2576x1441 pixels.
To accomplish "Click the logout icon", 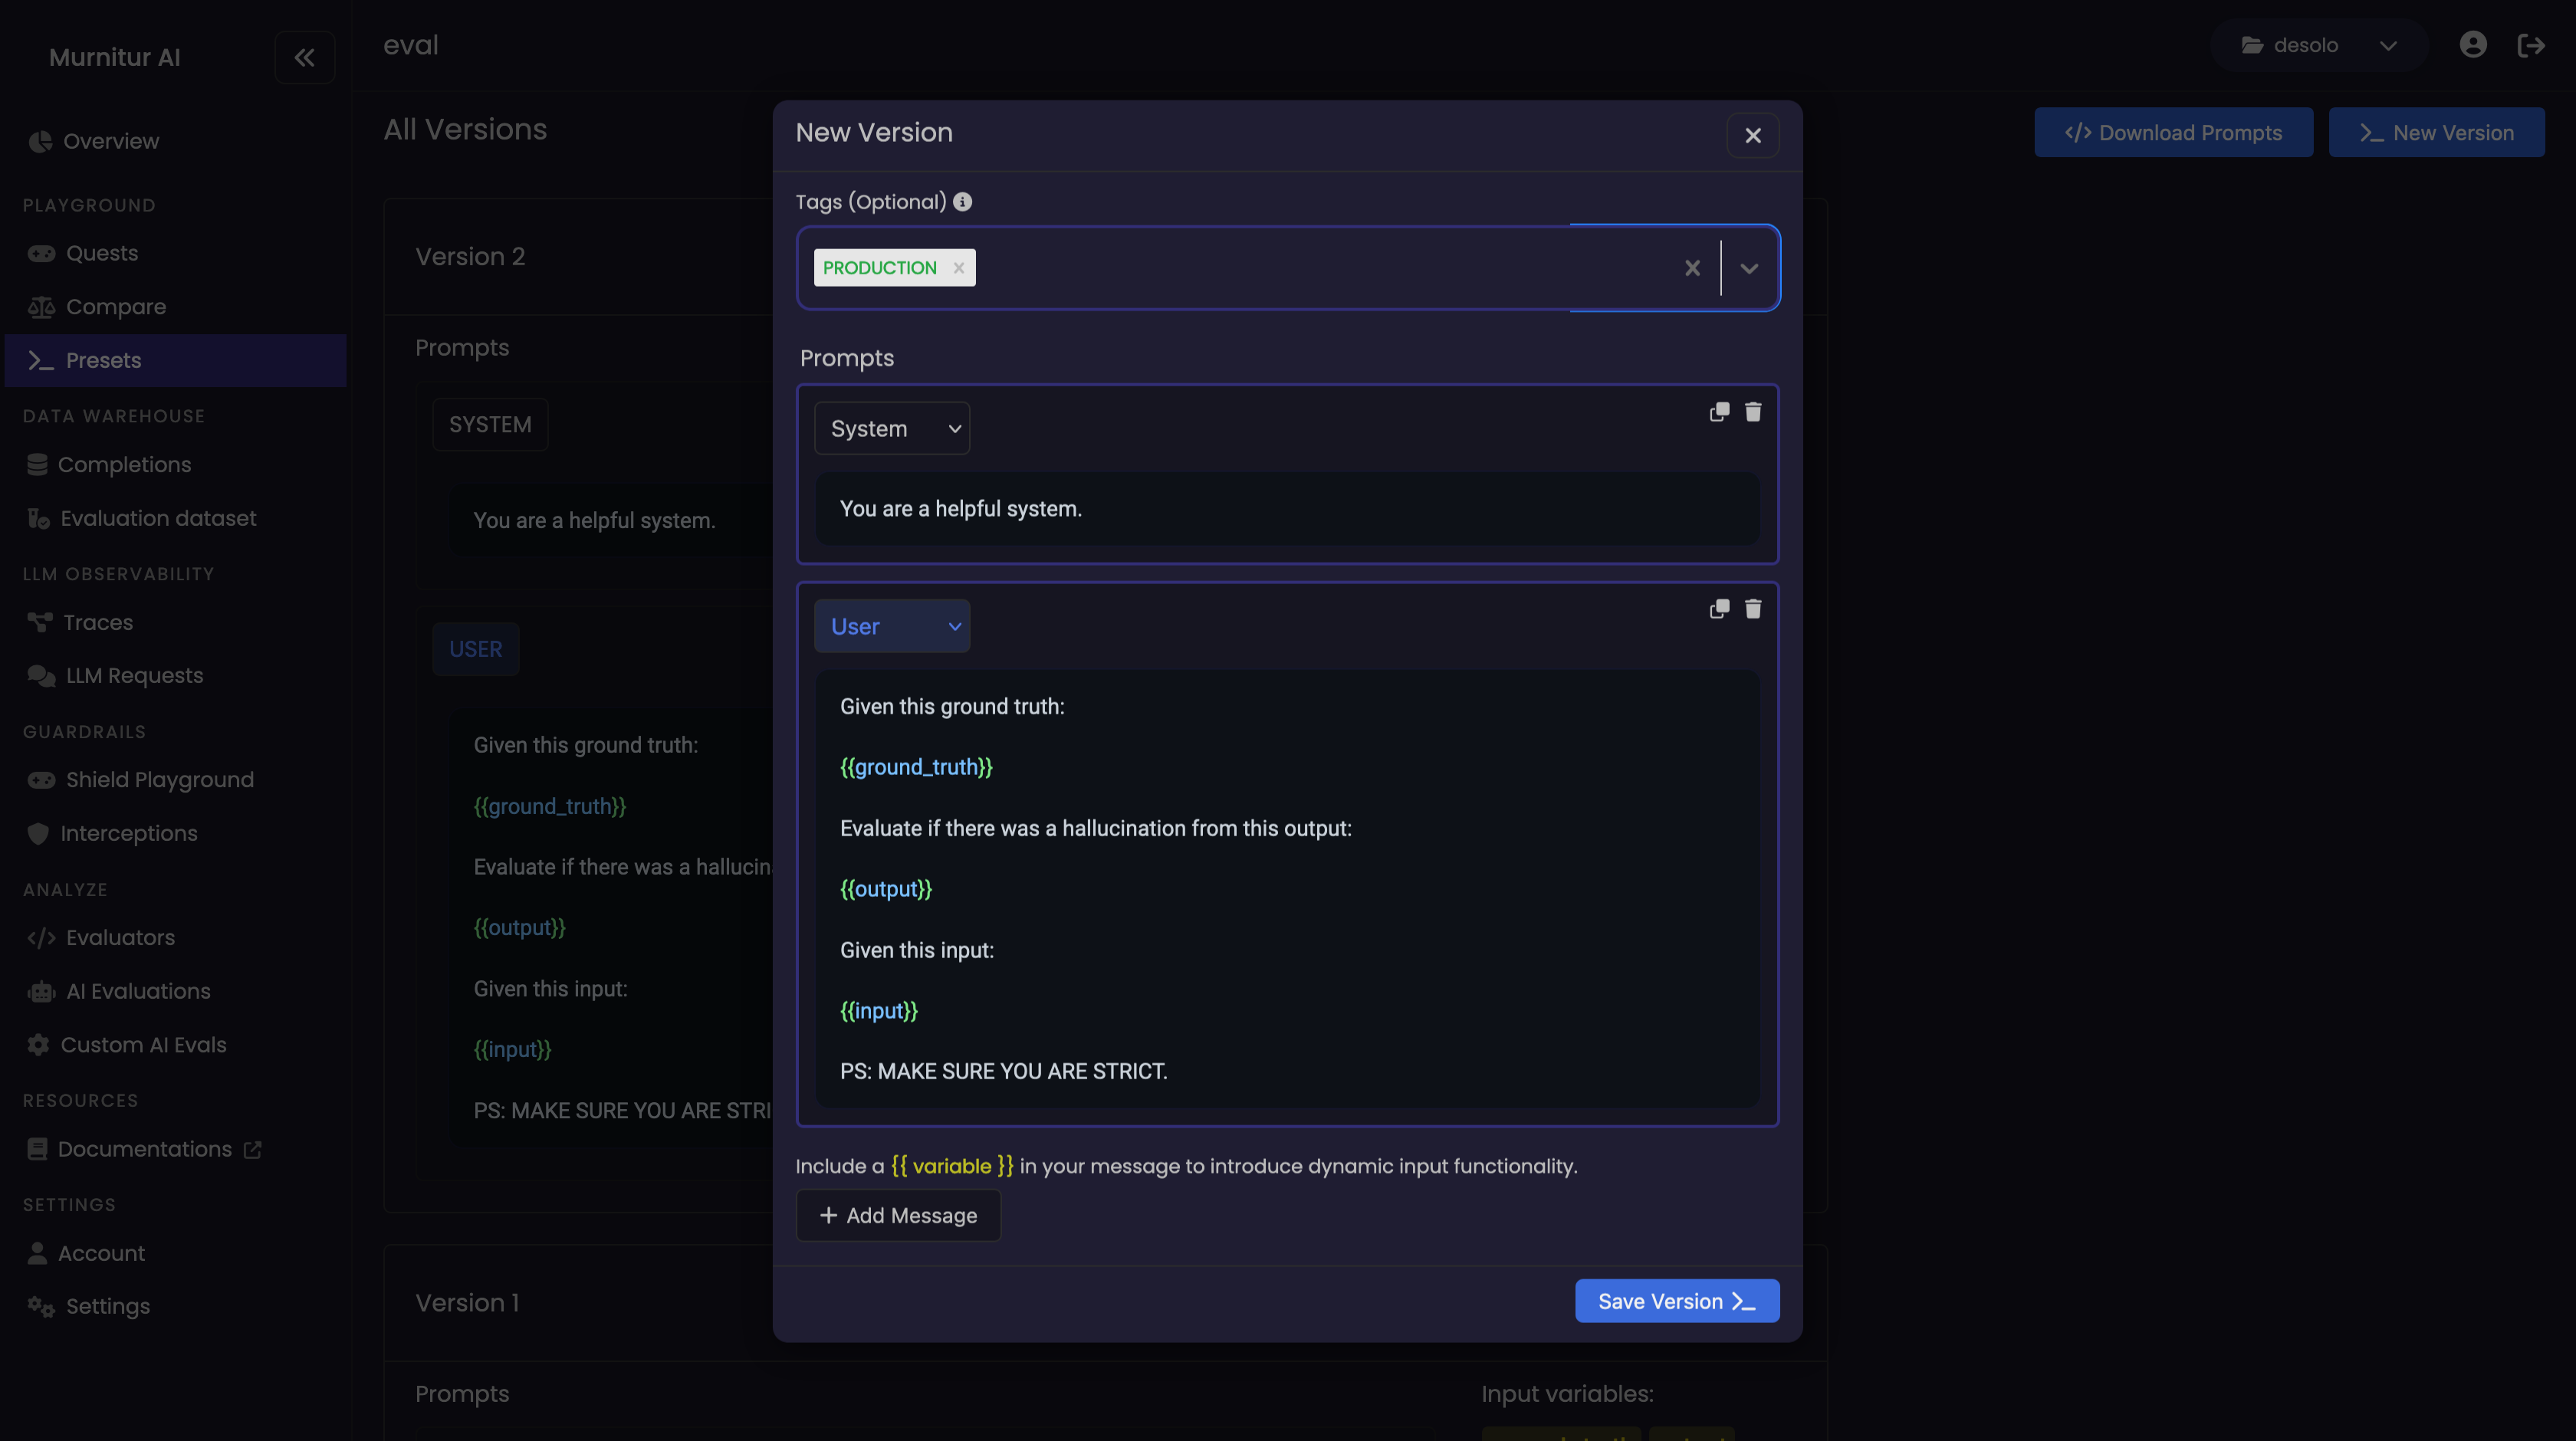I will tap(2530, 45).
